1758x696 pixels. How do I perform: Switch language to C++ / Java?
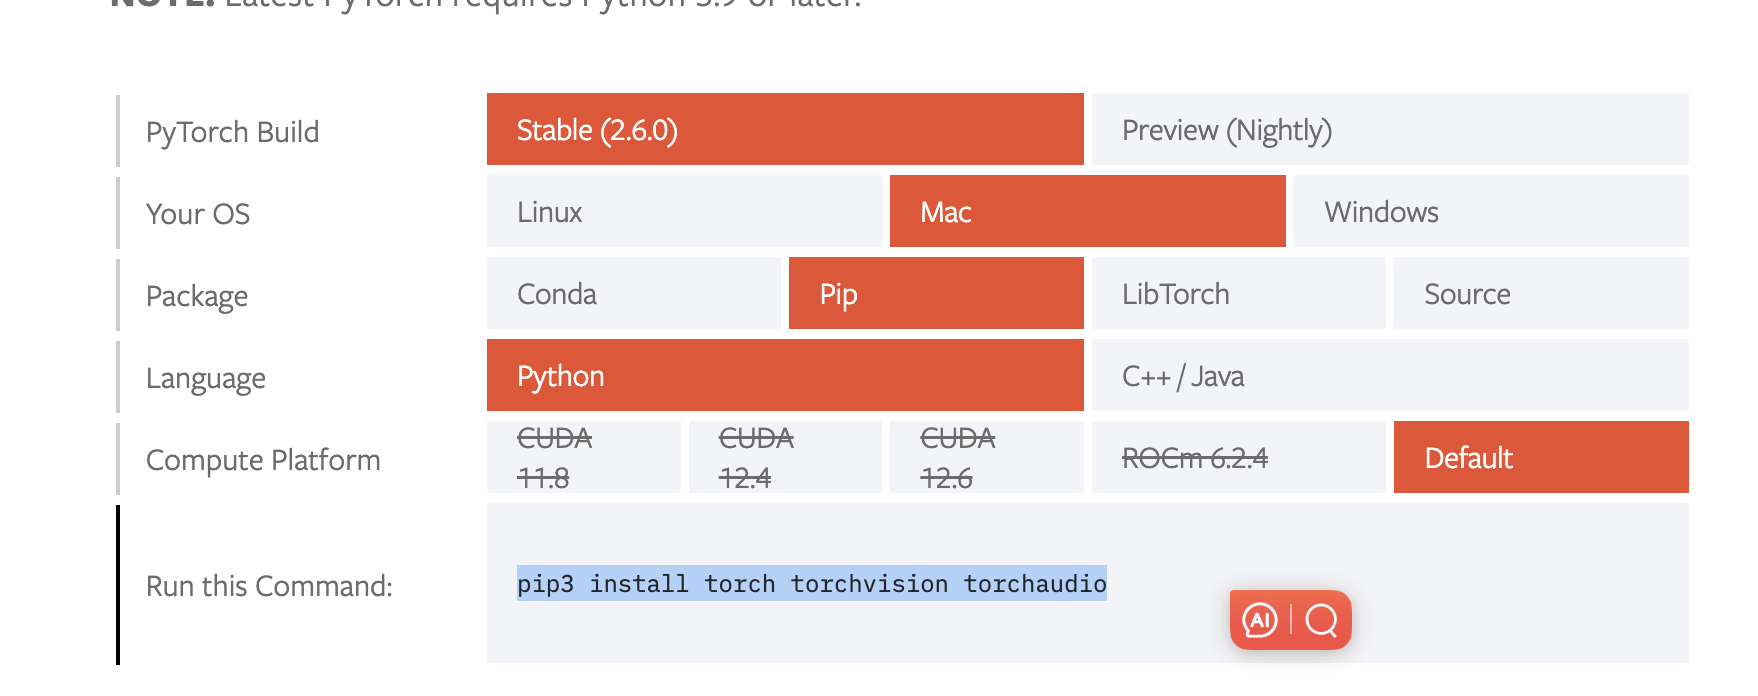[1389, 376]
